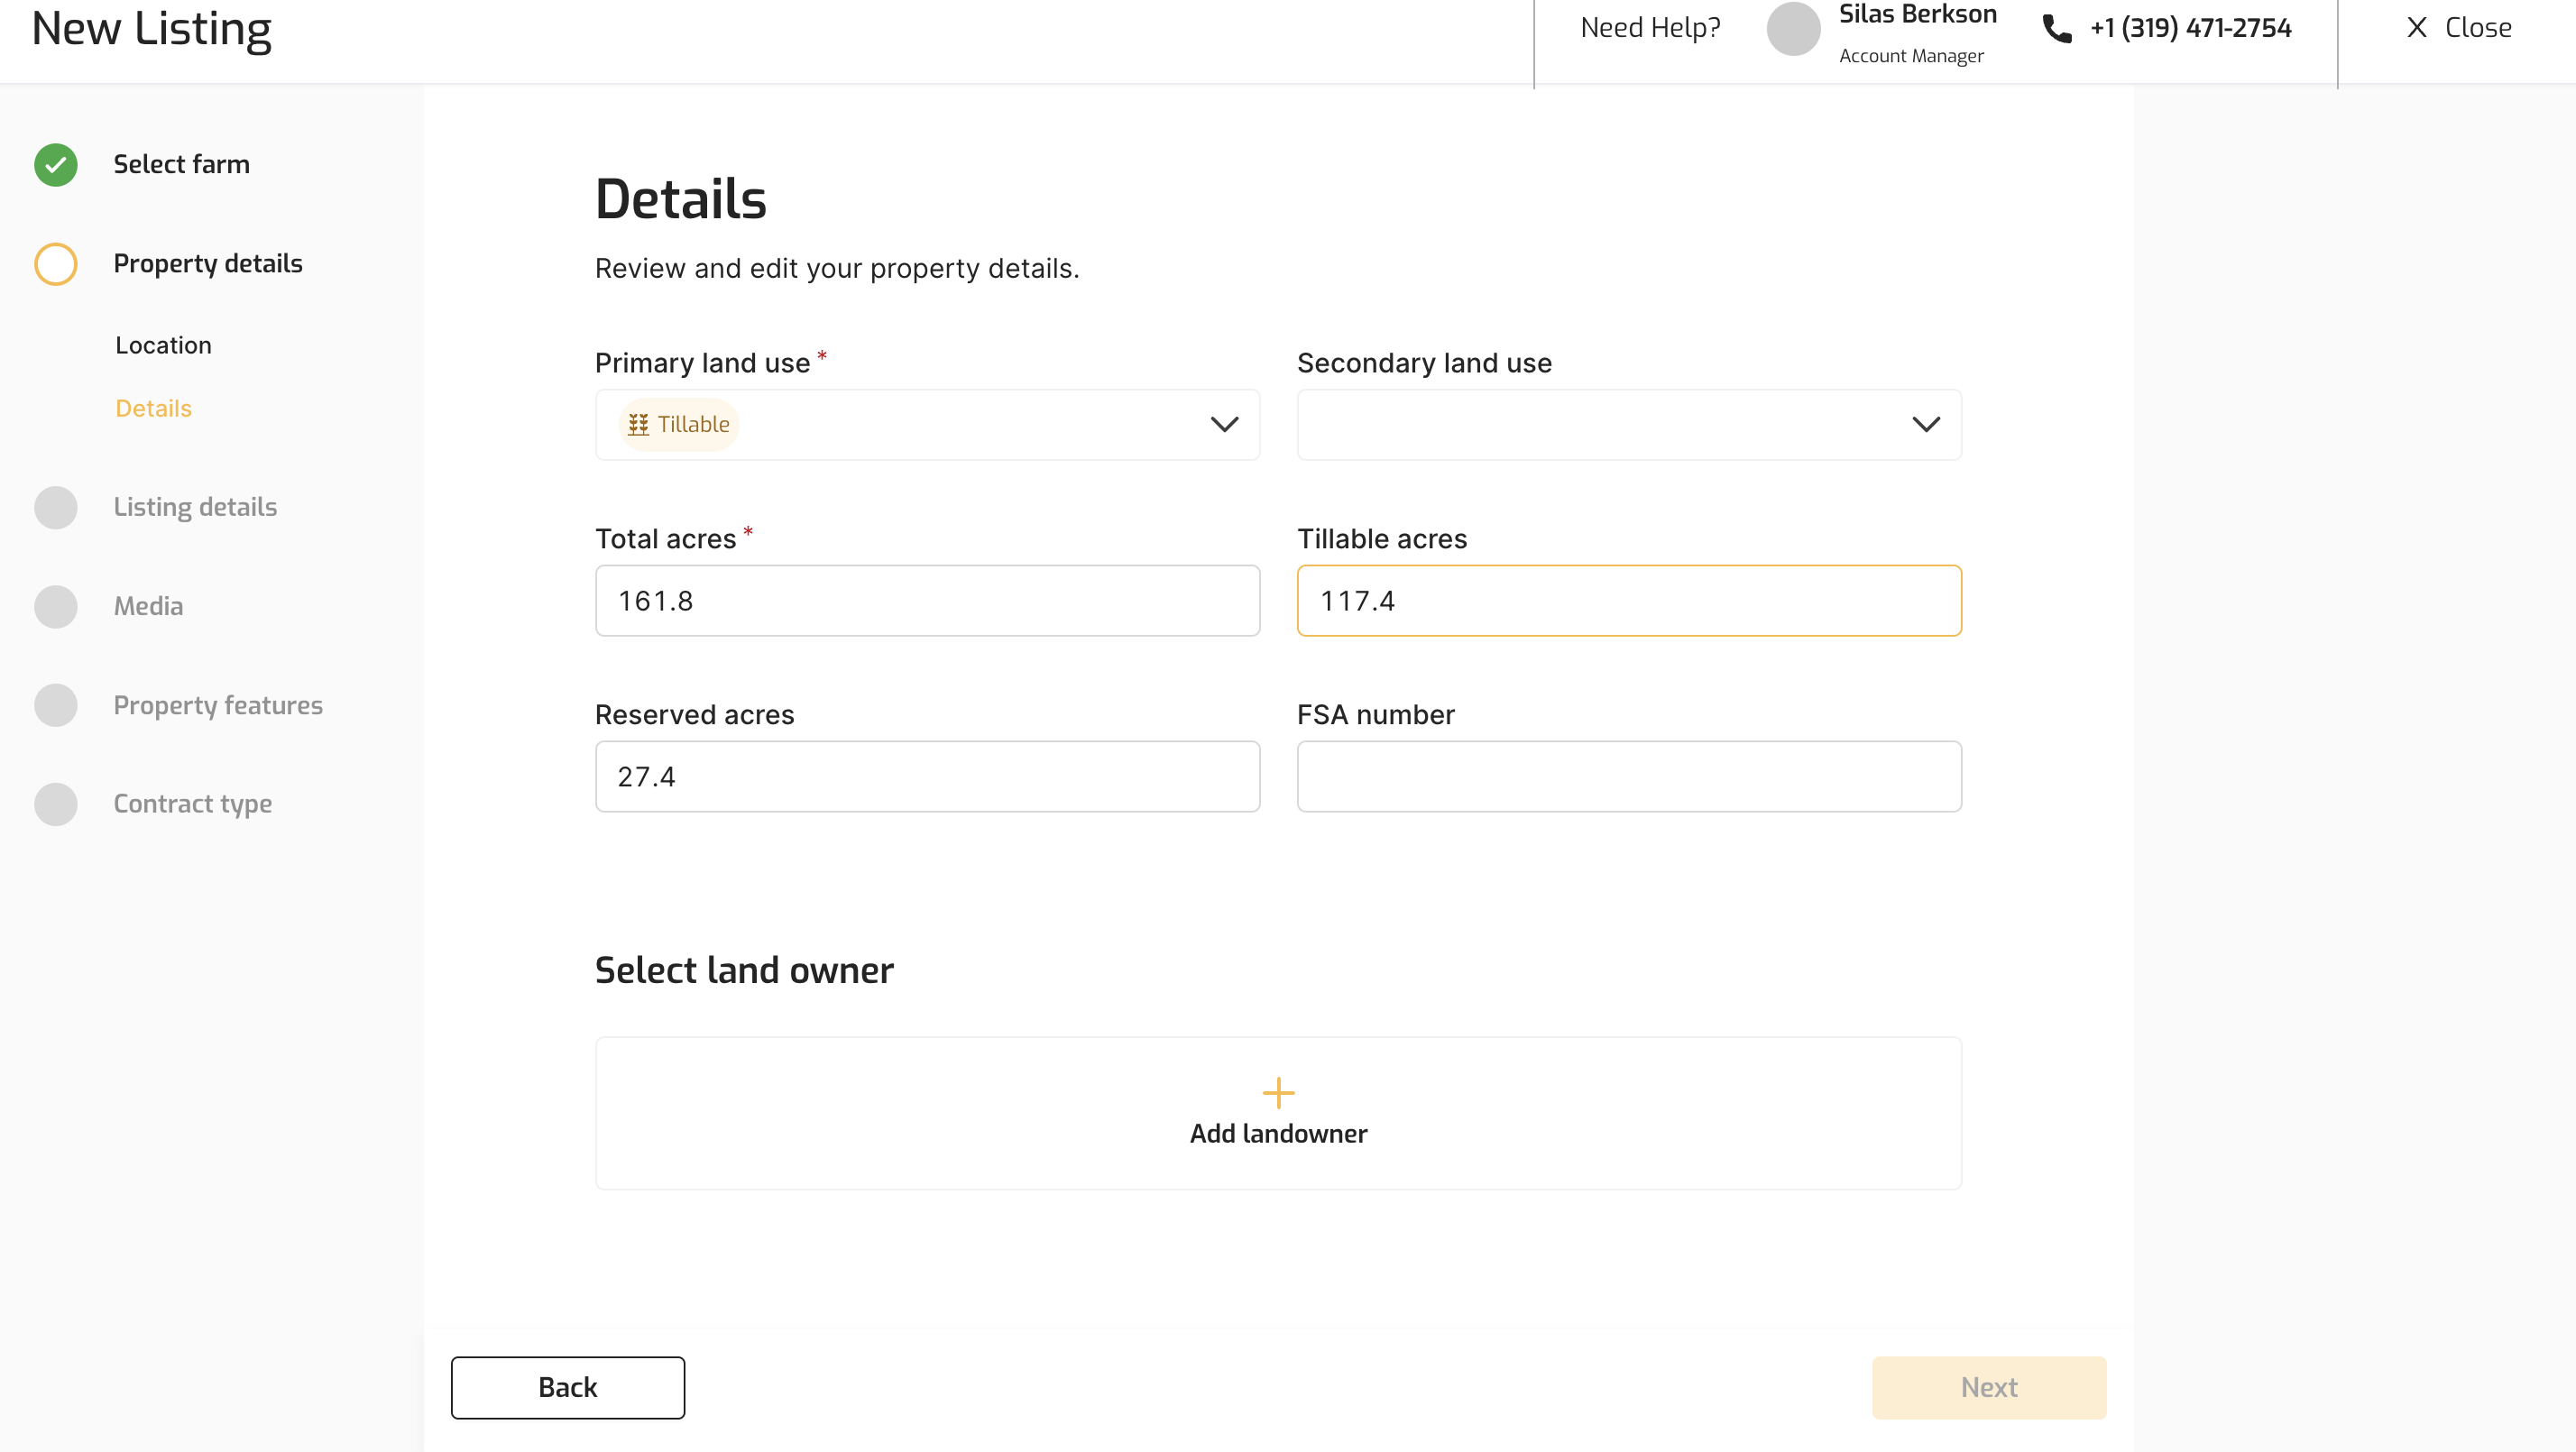Viewport: 2576px width, 1452px height.
Task: Focus the FSA number field
Action: (x=1629, y=777)
